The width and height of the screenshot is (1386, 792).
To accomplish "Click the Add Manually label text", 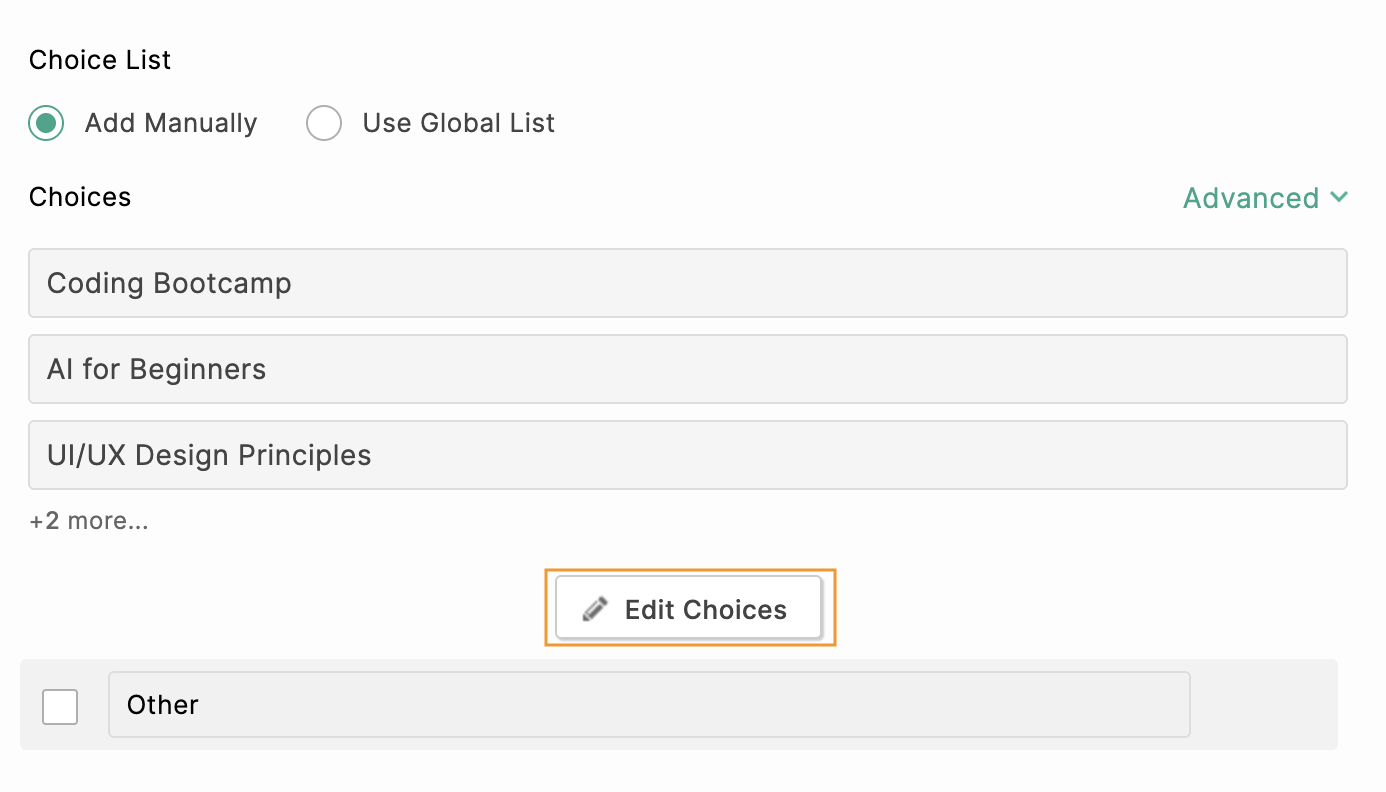I will 170,122.
